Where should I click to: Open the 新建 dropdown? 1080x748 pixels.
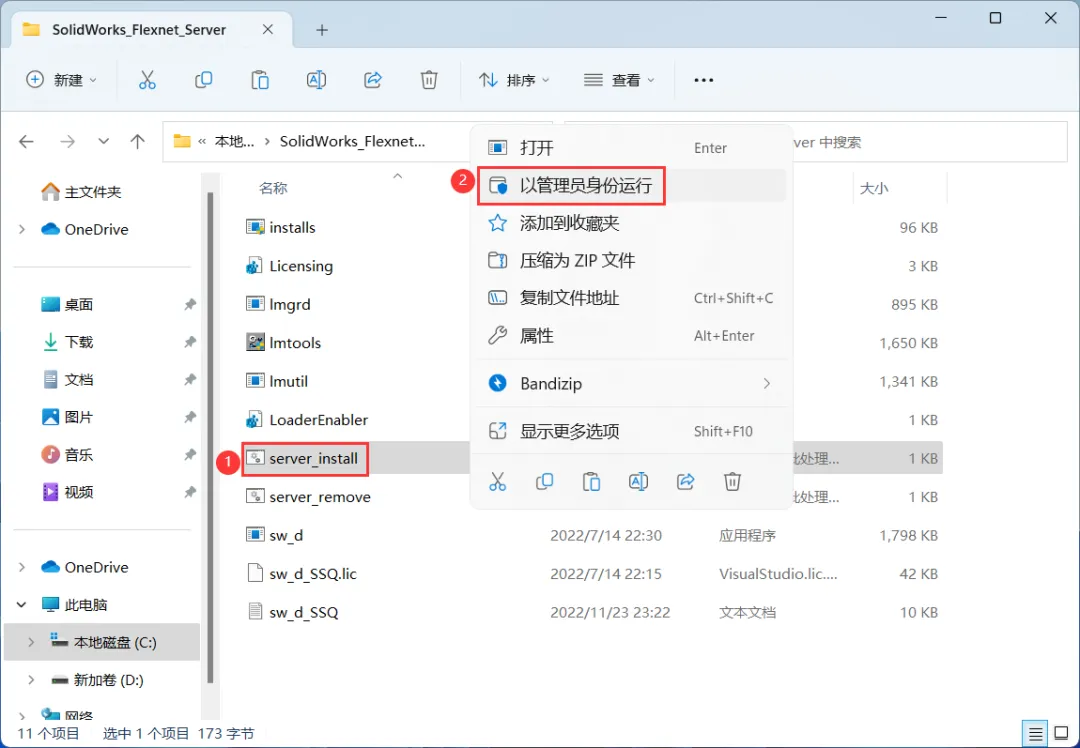pyautogui.click(x=61, y=80)
